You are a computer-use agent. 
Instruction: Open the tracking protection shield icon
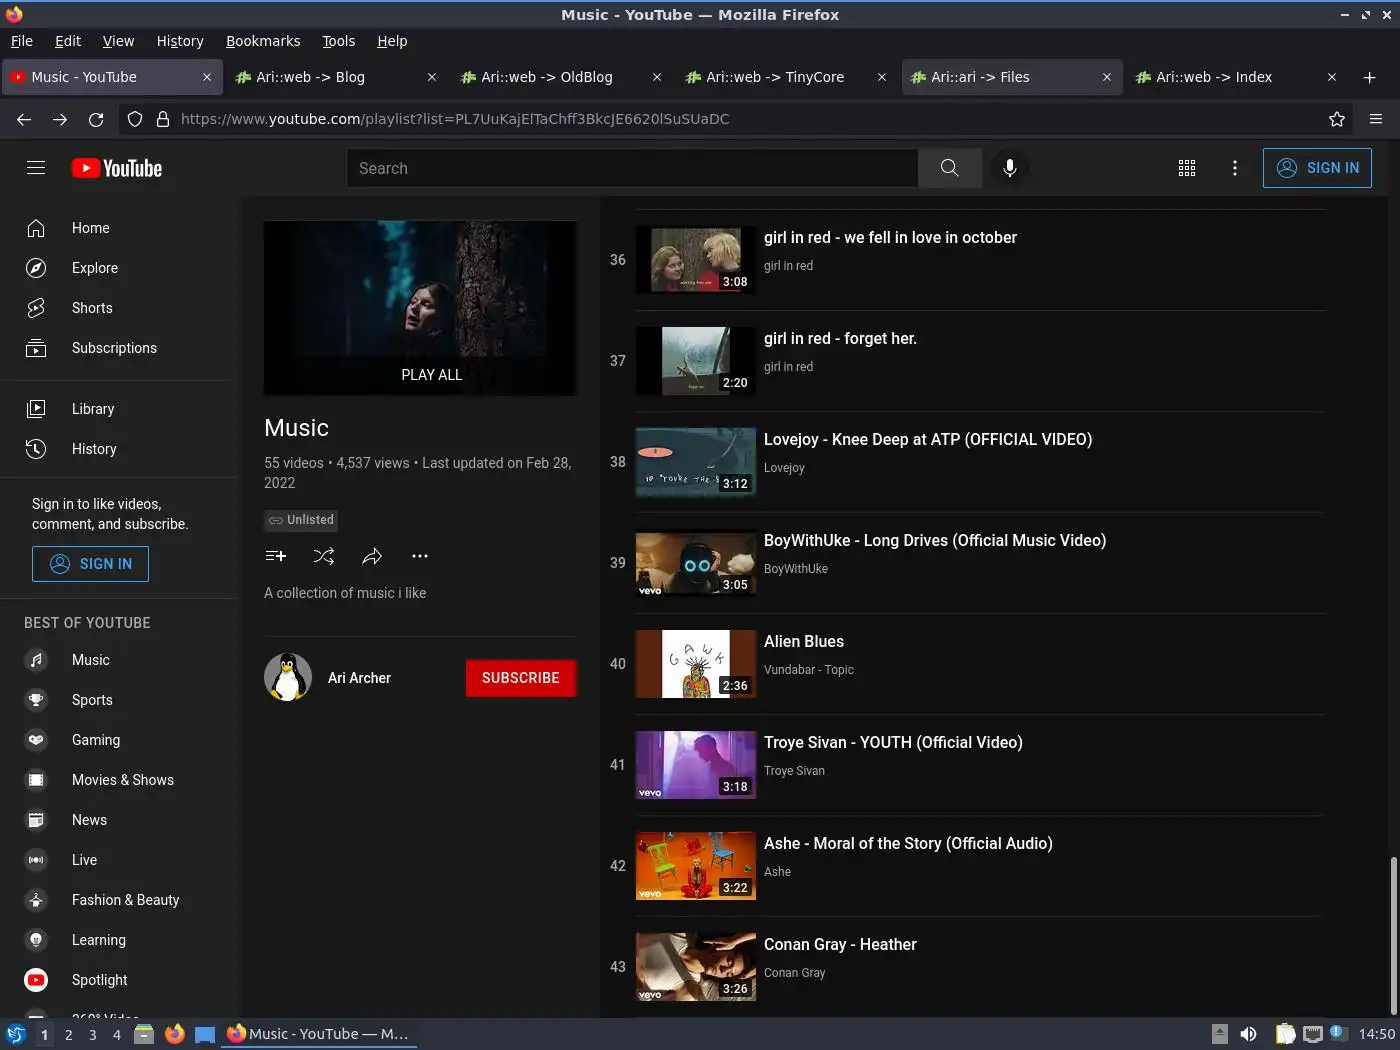pos(135,119)
